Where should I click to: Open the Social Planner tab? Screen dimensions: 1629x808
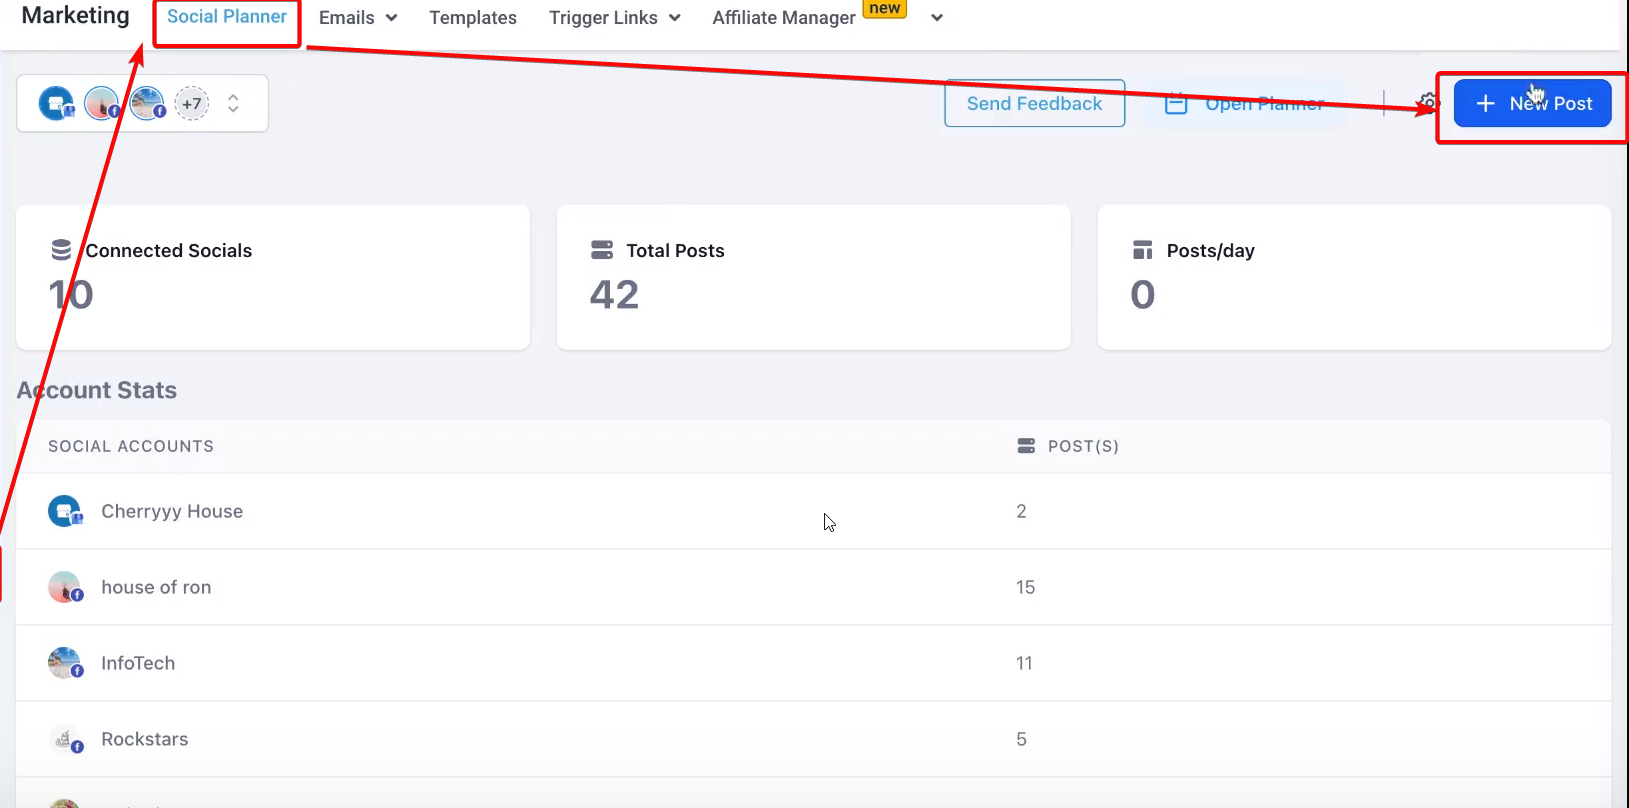pos(227,17)
